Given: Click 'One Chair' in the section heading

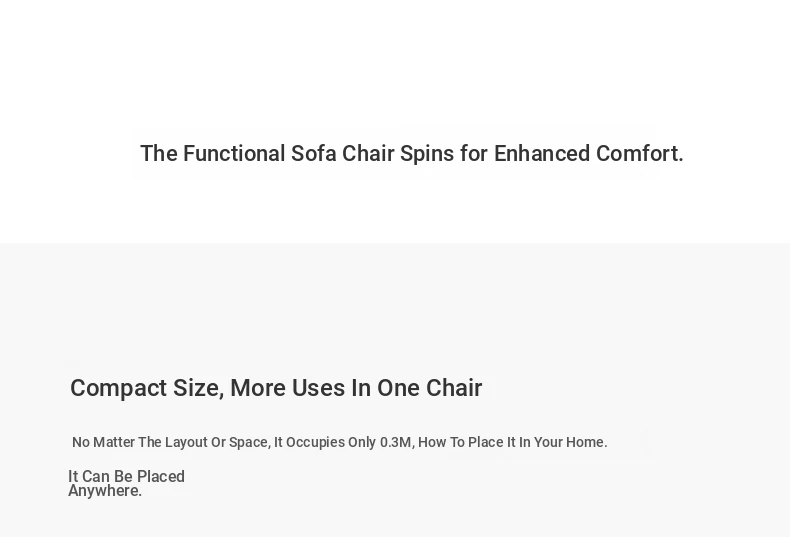Looking at the screenshot, I should pyautogui.click(x=429, y=388).
